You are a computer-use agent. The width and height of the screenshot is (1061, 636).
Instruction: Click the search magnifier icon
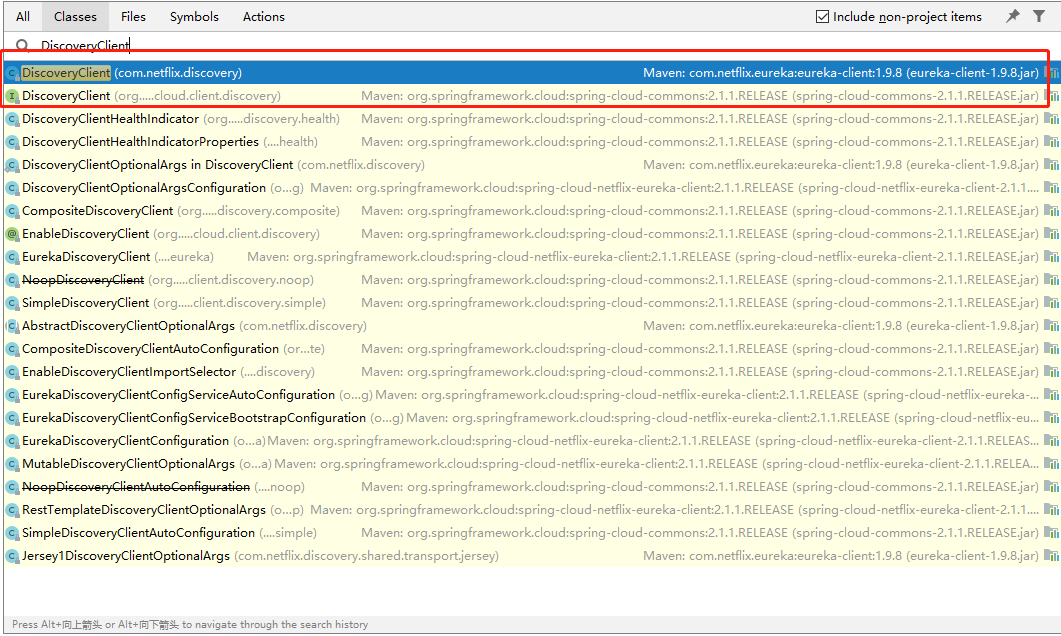[x=22, y=45]
